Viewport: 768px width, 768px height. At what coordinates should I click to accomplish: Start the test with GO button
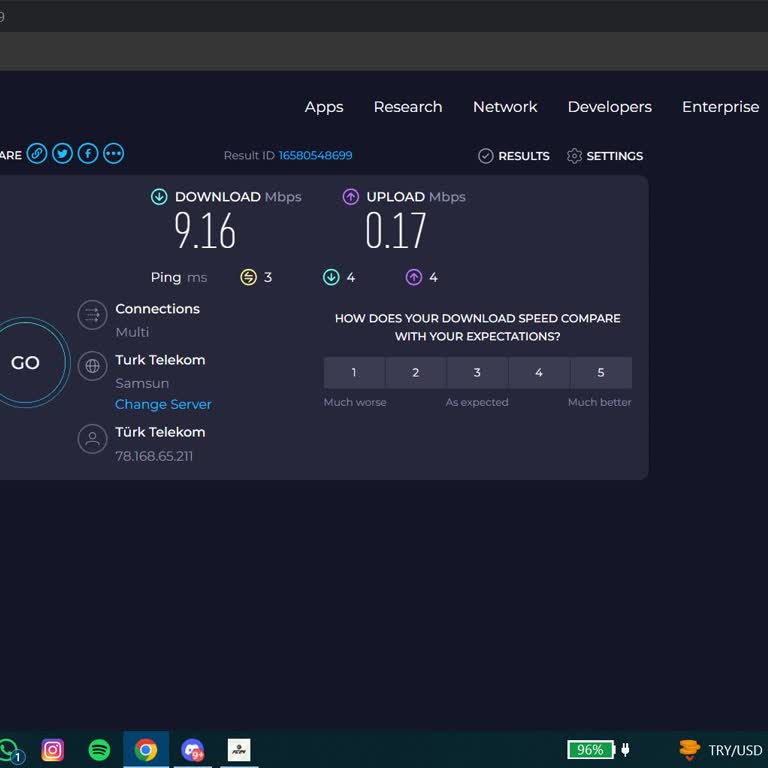[x=25, y=362]
